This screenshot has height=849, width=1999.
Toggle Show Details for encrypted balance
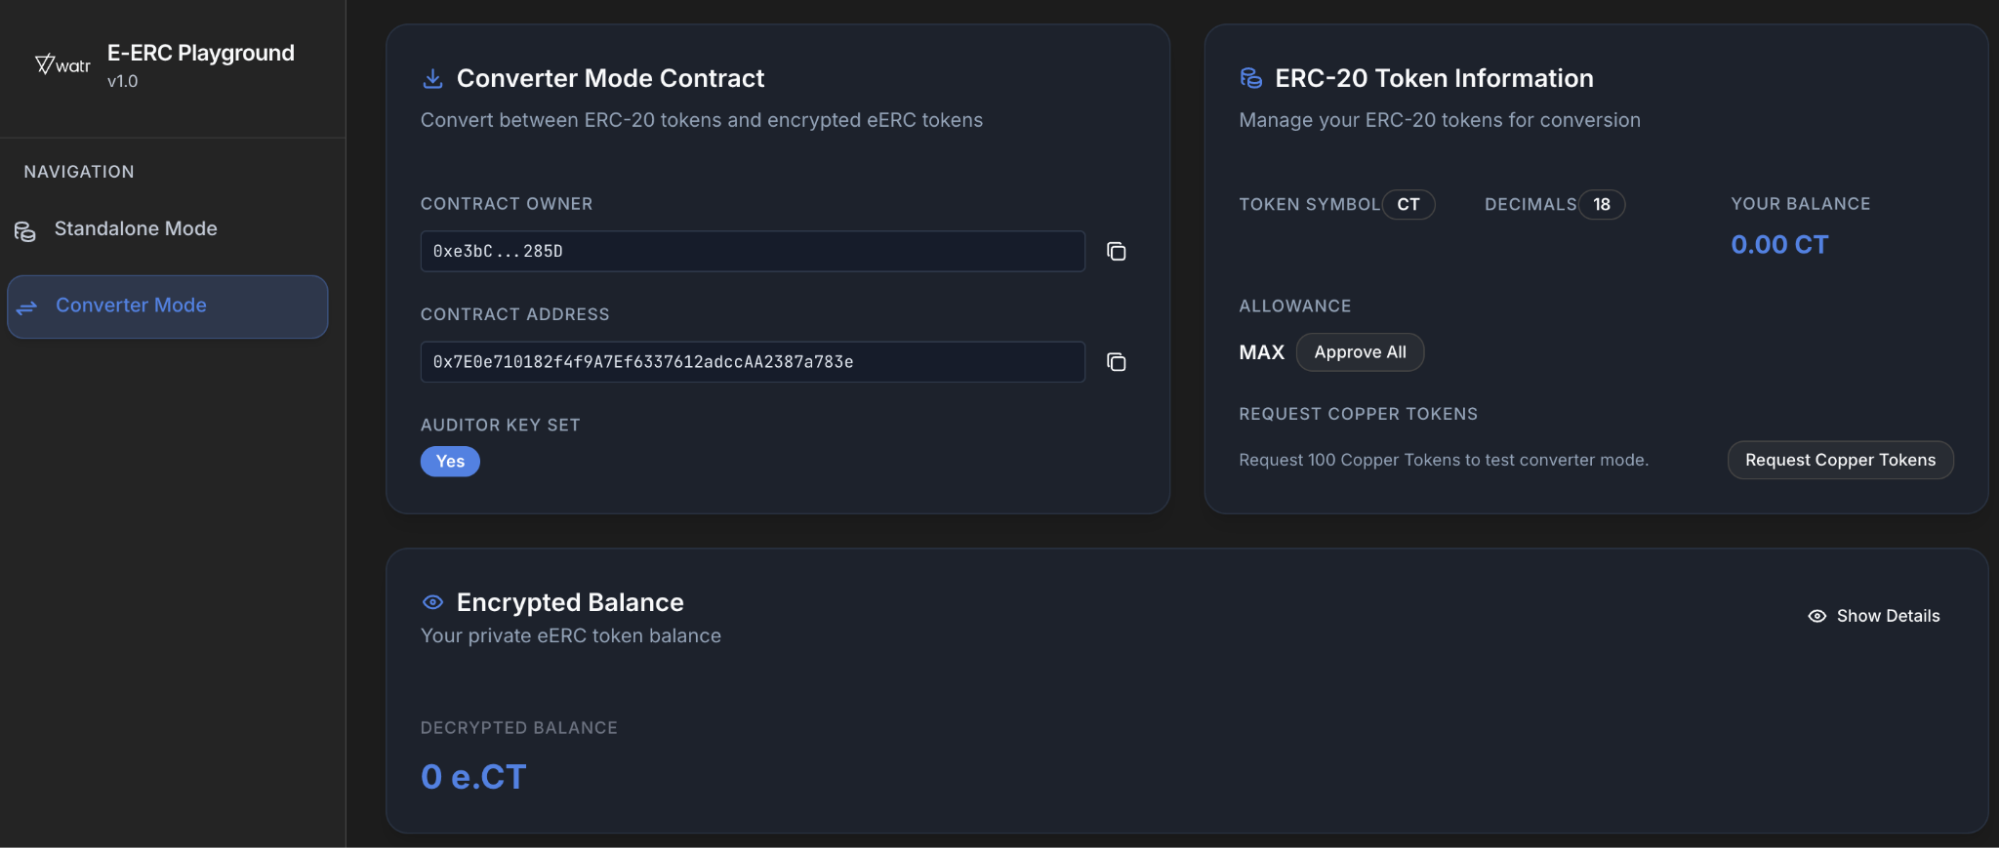1874,616
